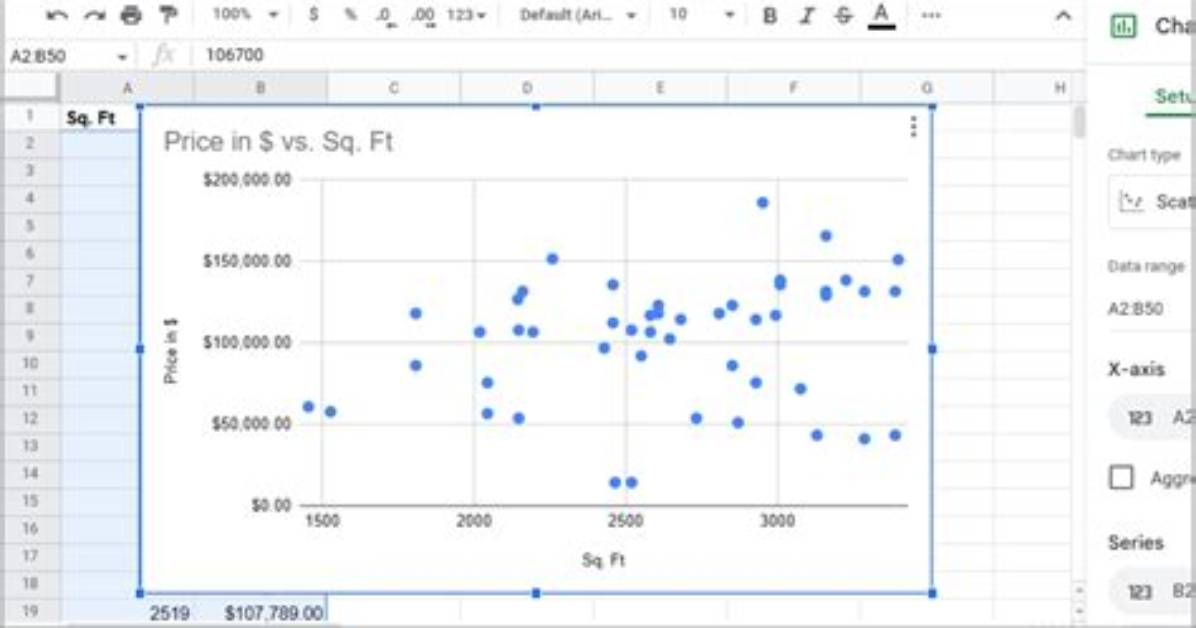This screenshot has width=1196, height=628.
Task: Open the text color picker
Action: pos(882,16)
